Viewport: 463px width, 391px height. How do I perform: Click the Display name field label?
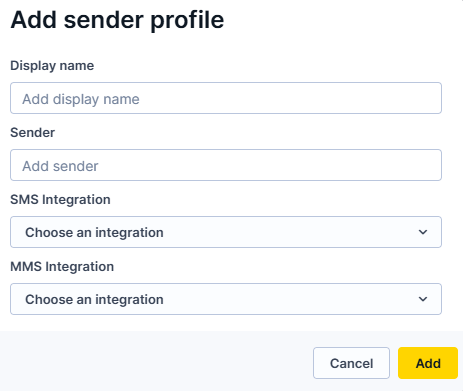coord(52,66)
